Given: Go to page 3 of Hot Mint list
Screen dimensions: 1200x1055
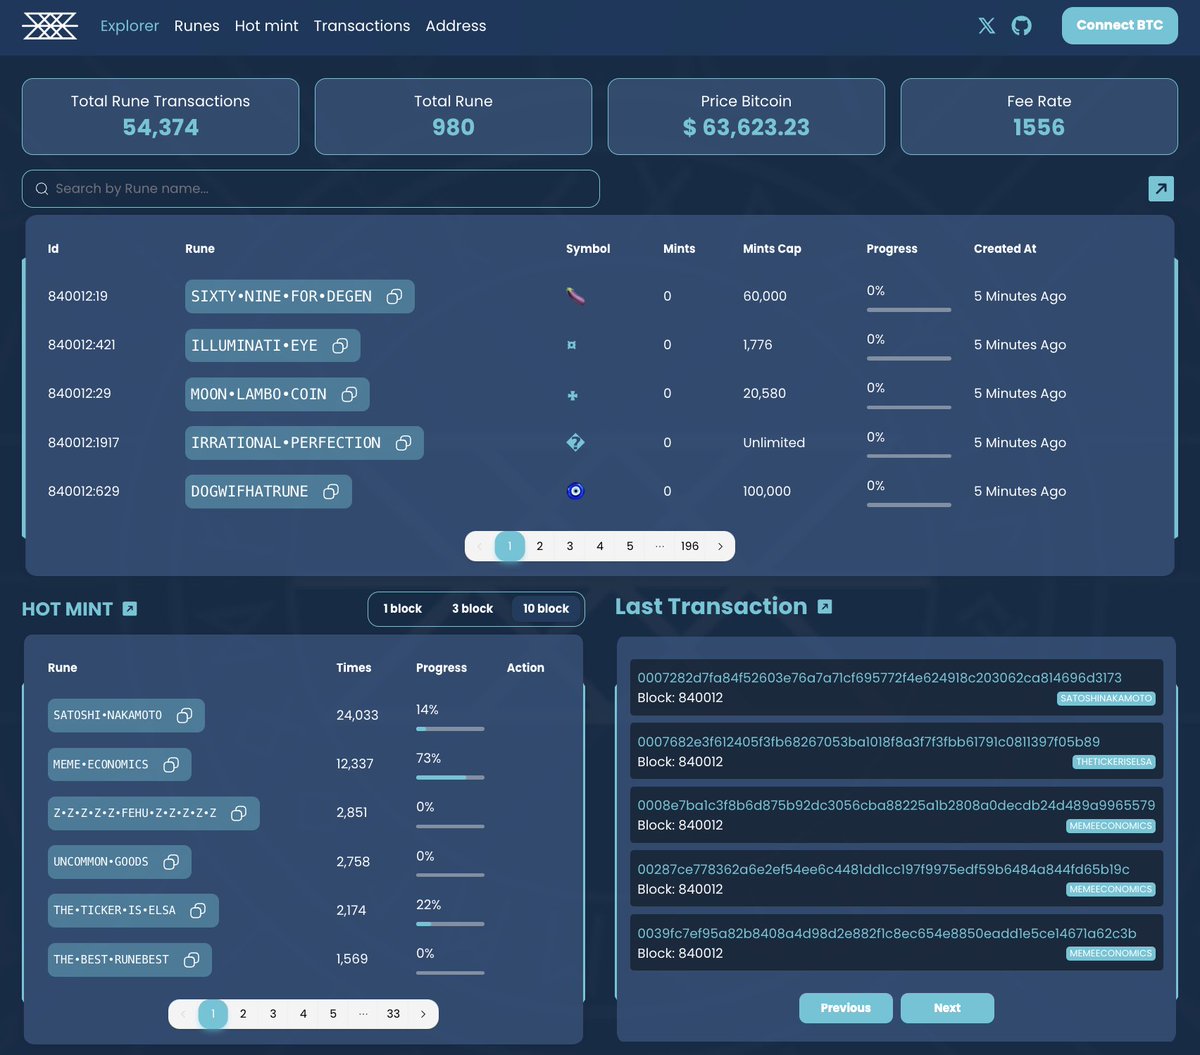Looking at the screenshot, I should click(273, 1014).
